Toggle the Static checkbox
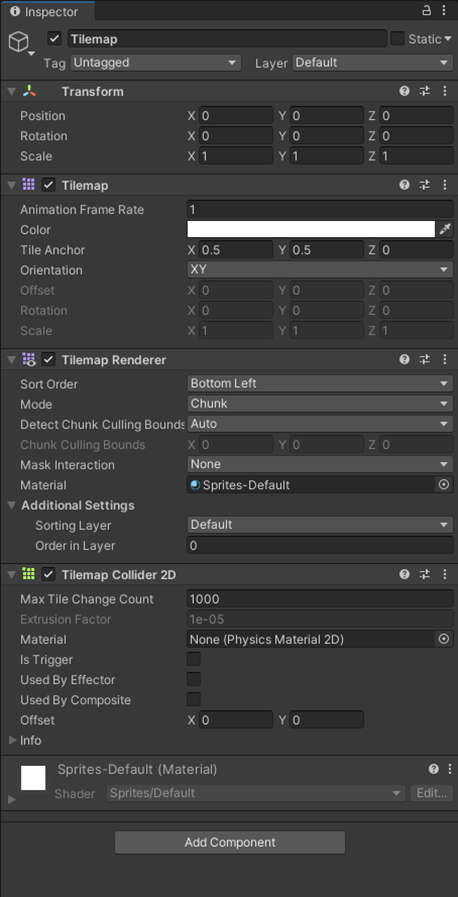 pos(397,39)
